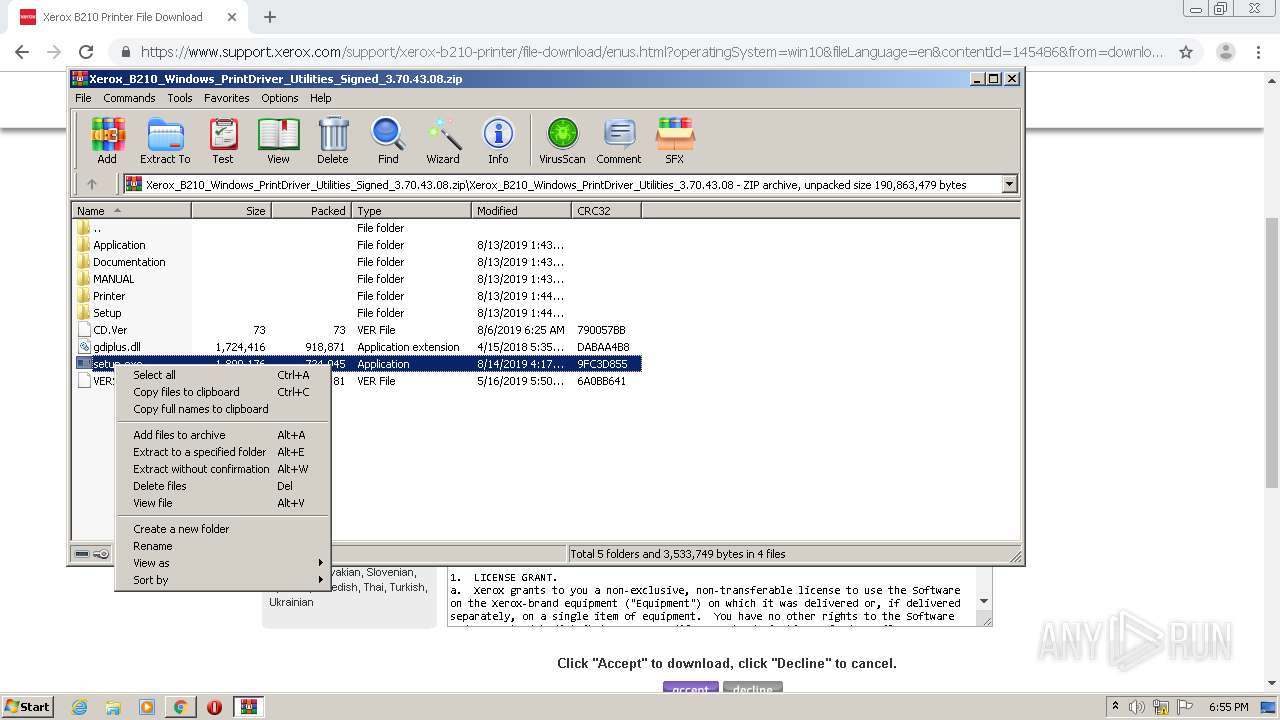The width and height of the screenshot is (1280, 720).
Task: Select the Documentation folder row
Action: coord(358,262)
